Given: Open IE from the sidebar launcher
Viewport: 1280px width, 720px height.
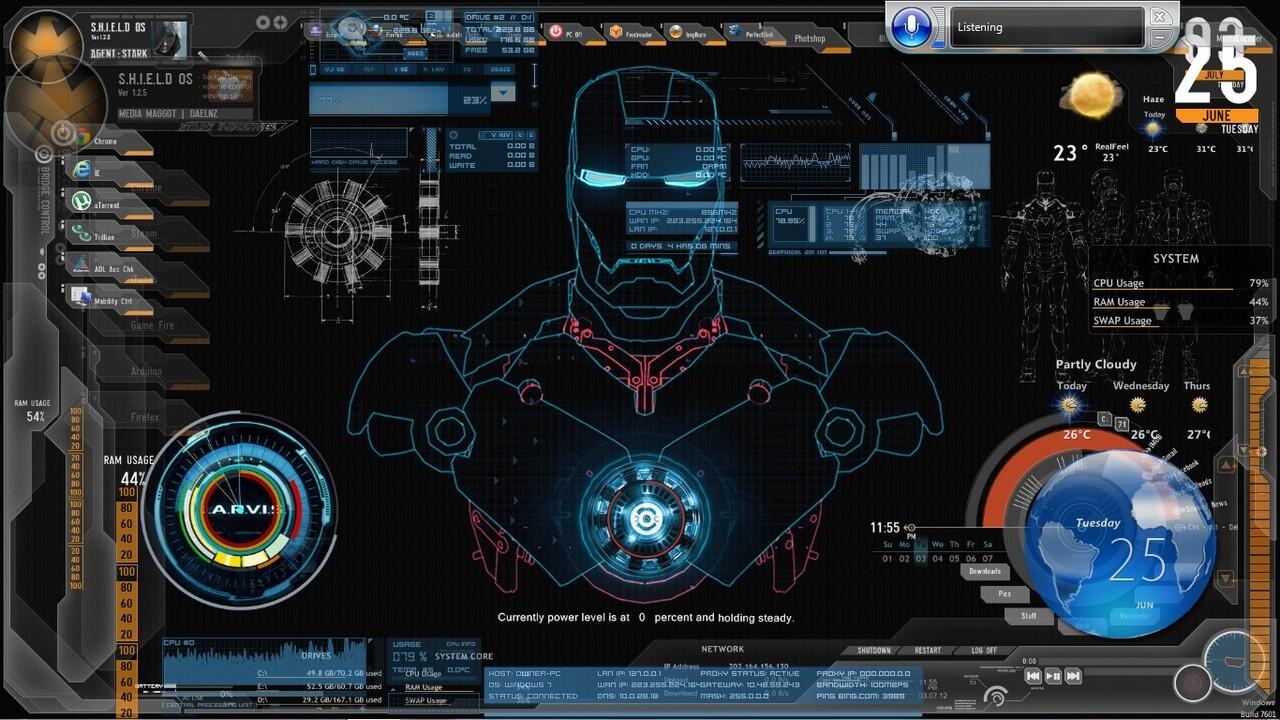Looking at the screenshot, I should pos(110,172).
